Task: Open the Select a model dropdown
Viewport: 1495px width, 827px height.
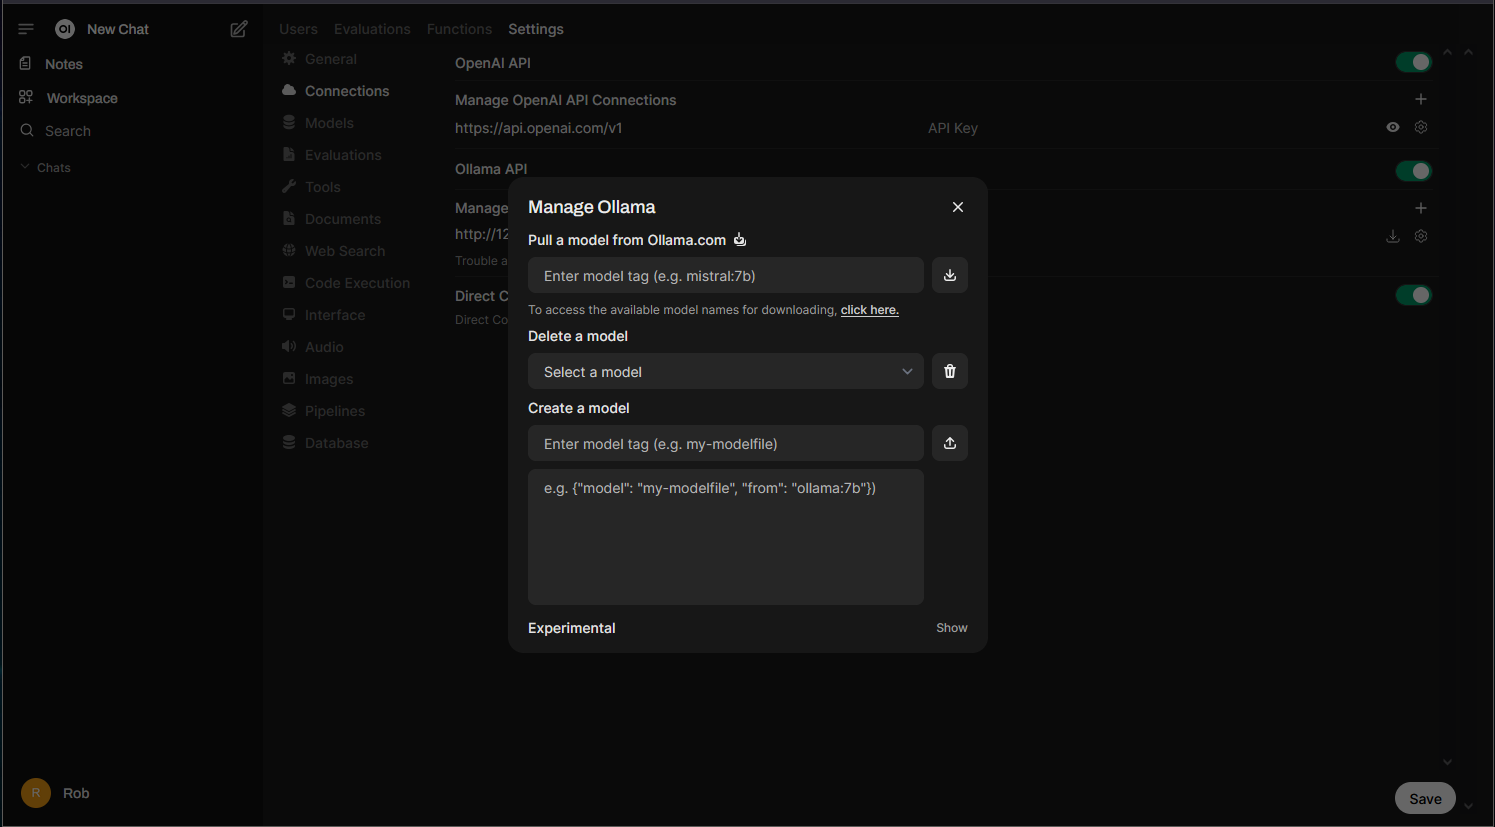Action: tap(726, 371)
